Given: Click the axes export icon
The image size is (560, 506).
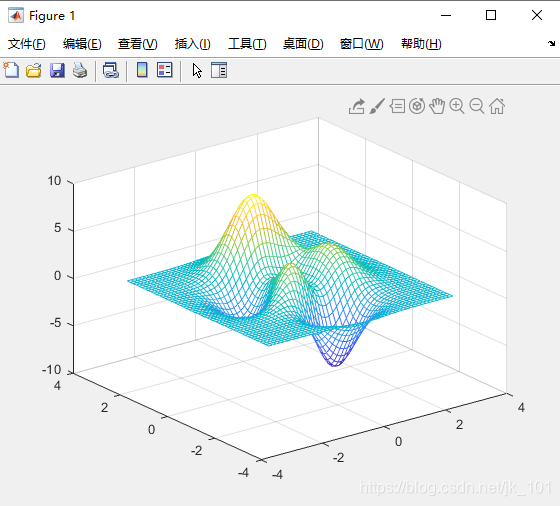Looking at the screenshot, I should click(357, 106).
